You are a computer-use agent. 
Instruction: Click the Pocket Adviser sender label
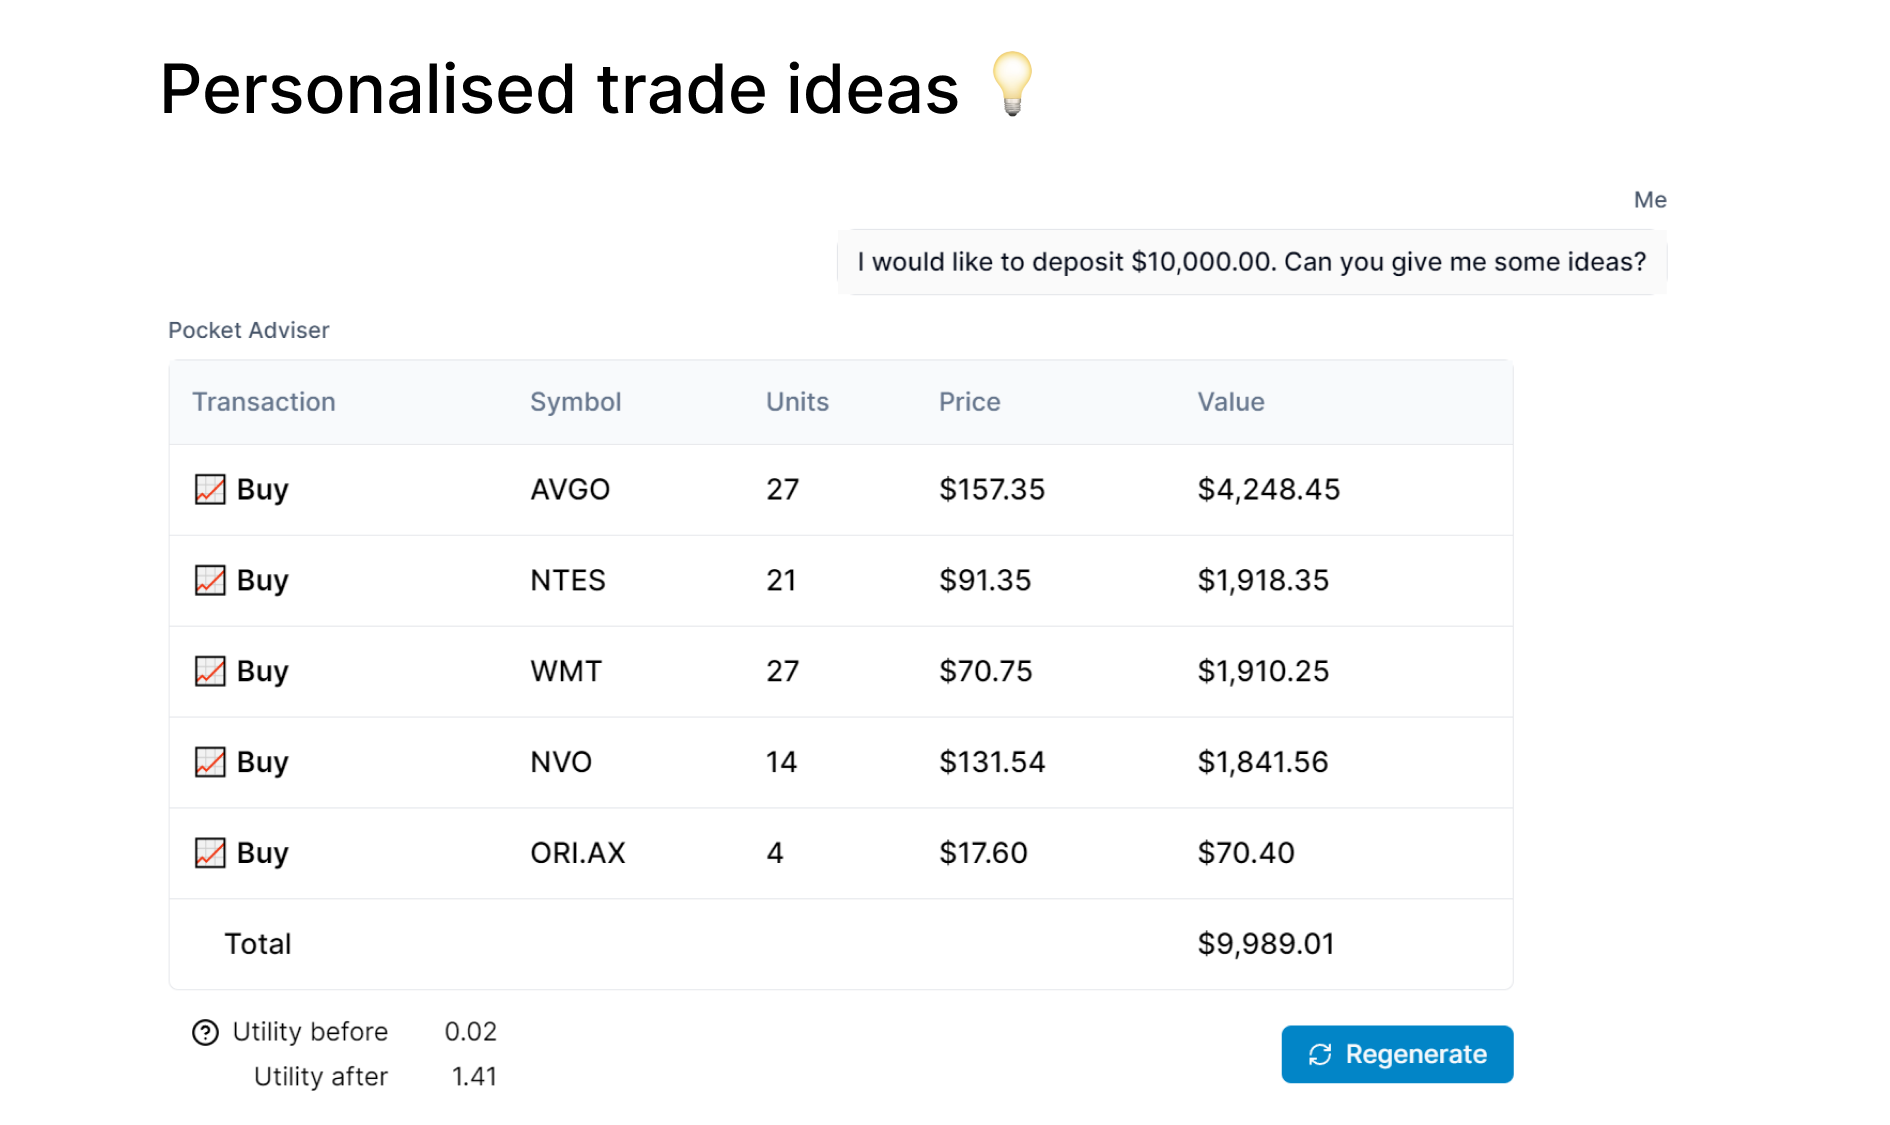point(248,330)
